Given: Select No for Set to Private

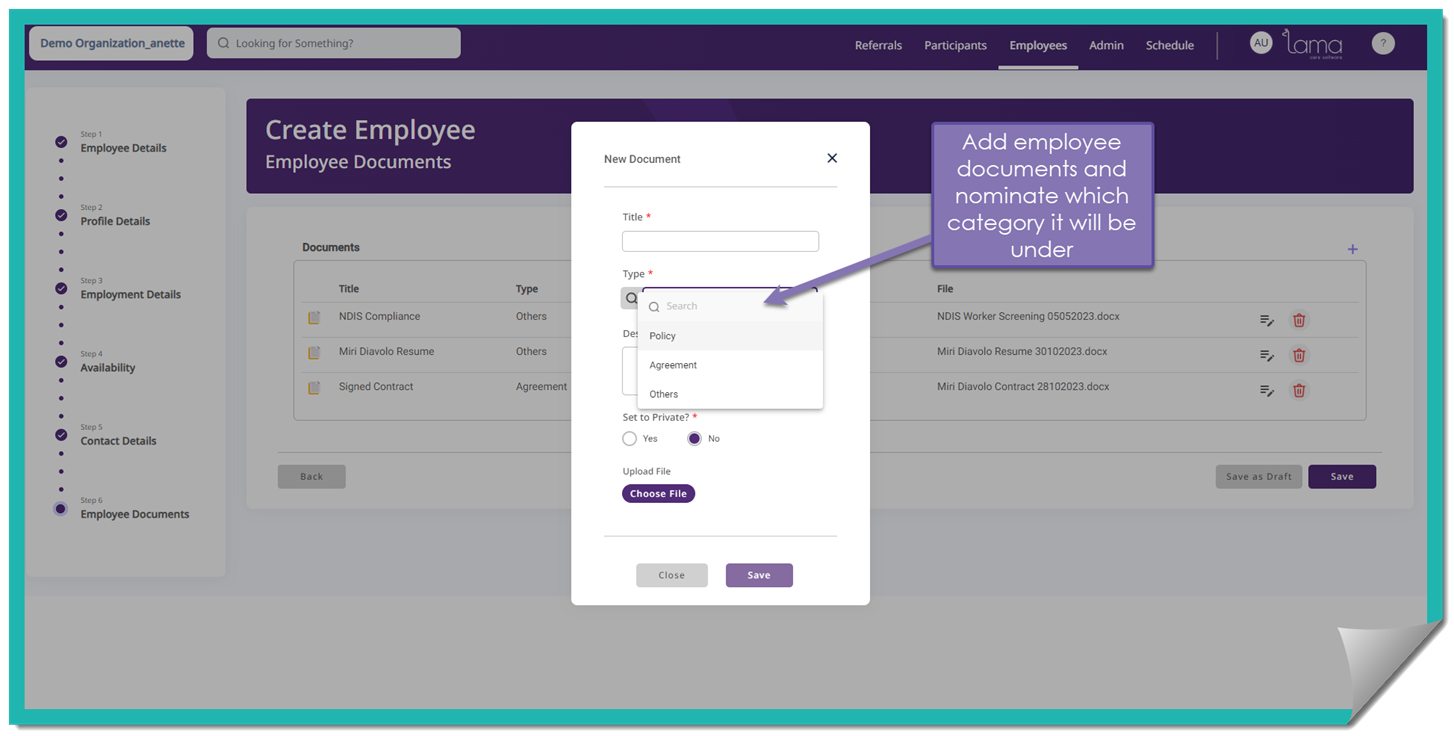Looking at the screenshot, I should pos(694,439).
